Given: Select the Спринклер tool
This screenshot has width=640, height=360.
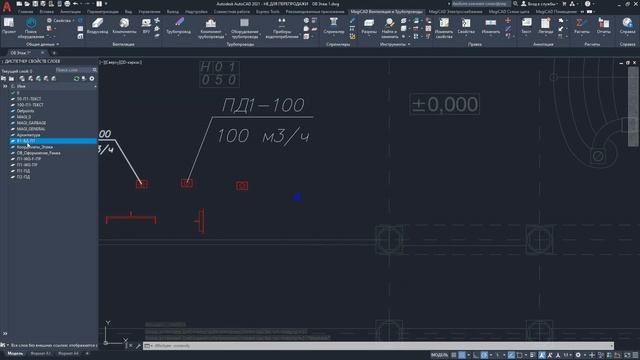Looking at the screenshot, I should point(333,26).
